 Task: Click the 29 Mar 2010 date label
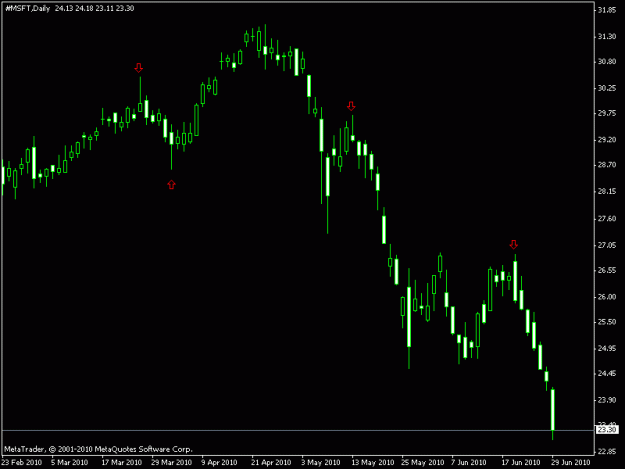pyautogui.click(x=171, y=463)
